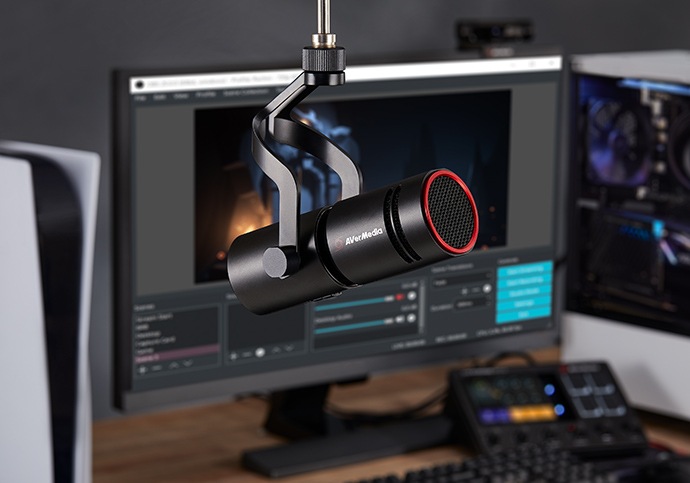This screenshot has width=690, height=483.
Task: Click the OBS logo in title bar
Action: pos(140,84)
